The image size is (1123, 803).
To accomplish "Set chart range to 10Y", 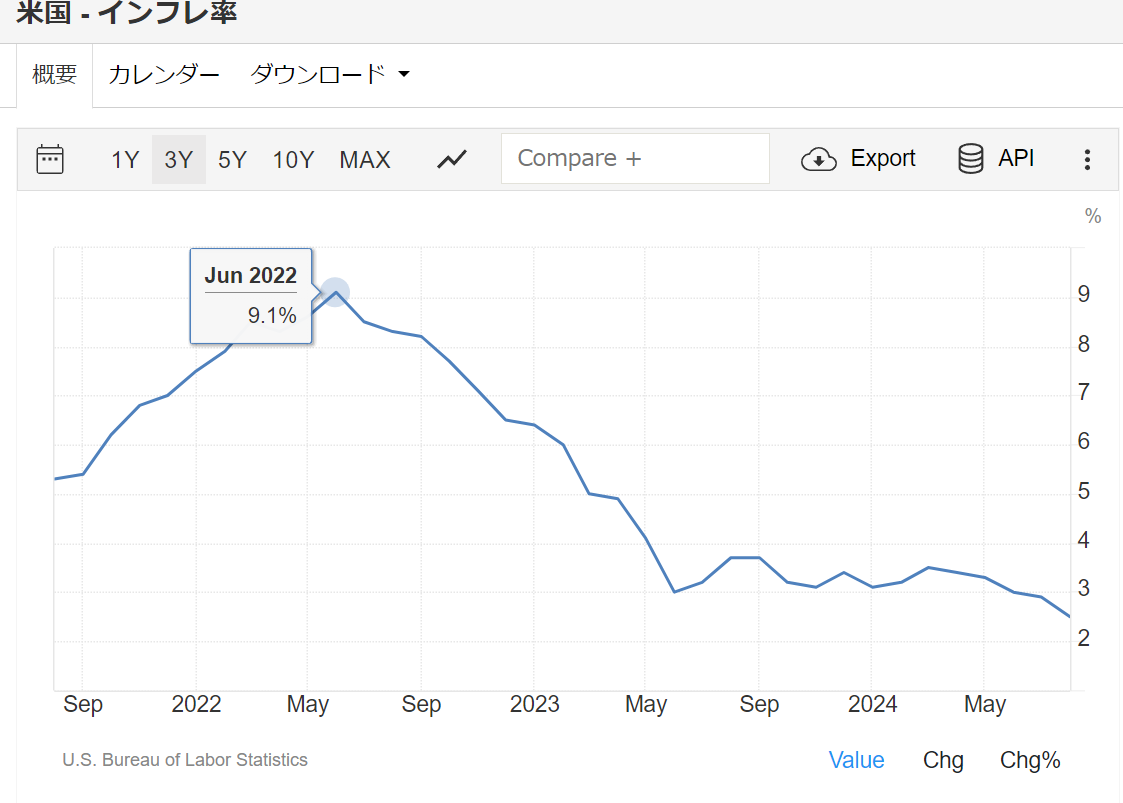I will 293,159.
